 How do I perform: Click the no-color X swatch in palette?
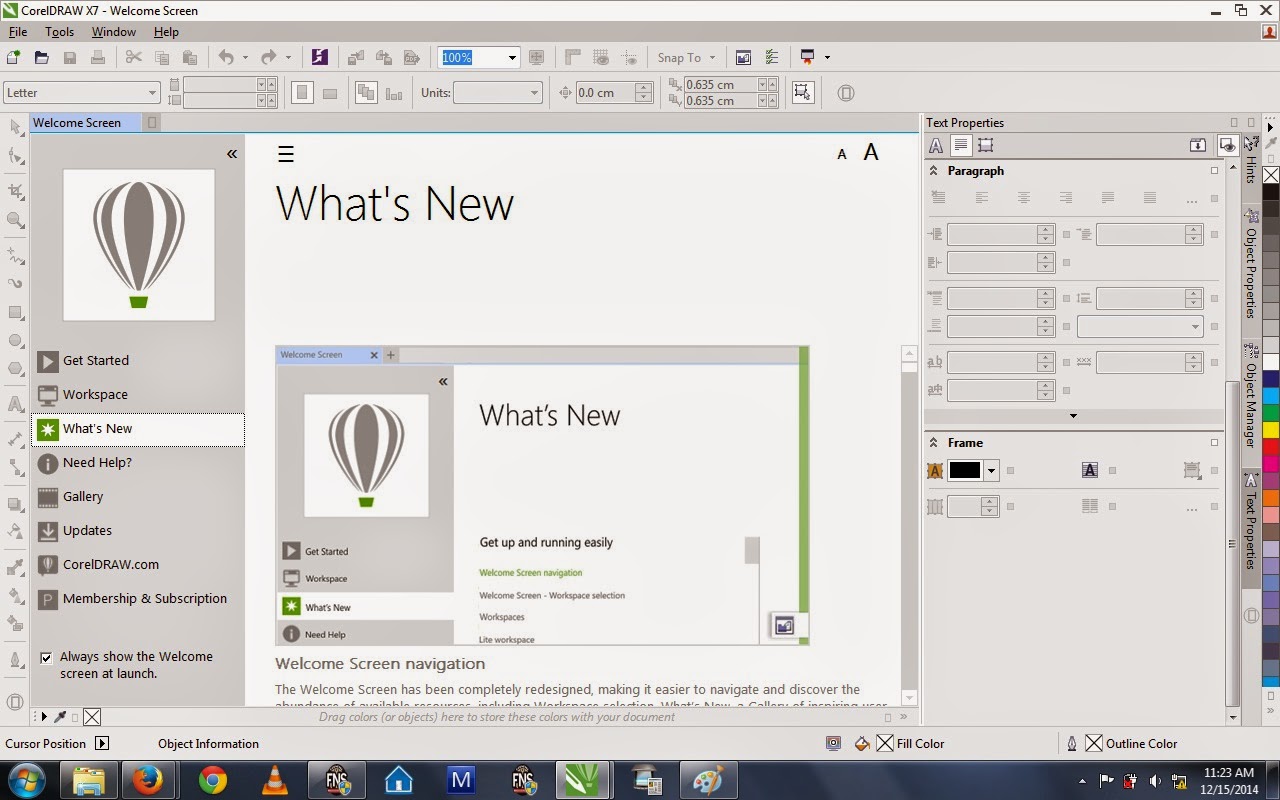click(1271, 176)
